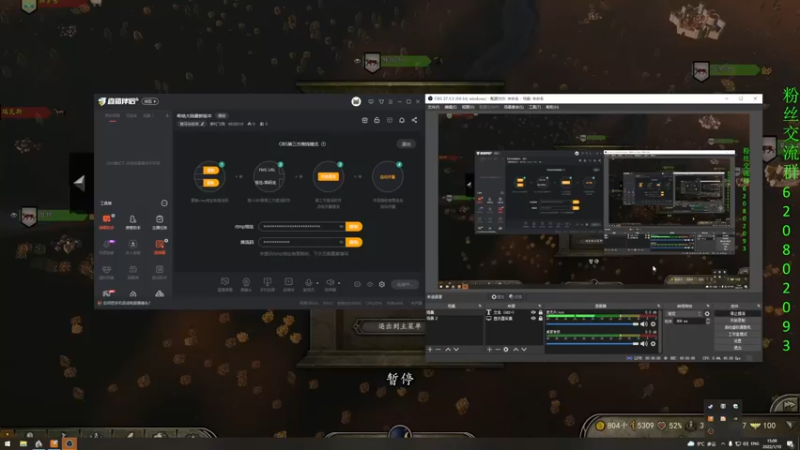The width and height of the screenshot is (800, 450).
Task: Open user avatar in 直播伴侣 title bar
Action: pyautogui.click(x=356, y=102)
